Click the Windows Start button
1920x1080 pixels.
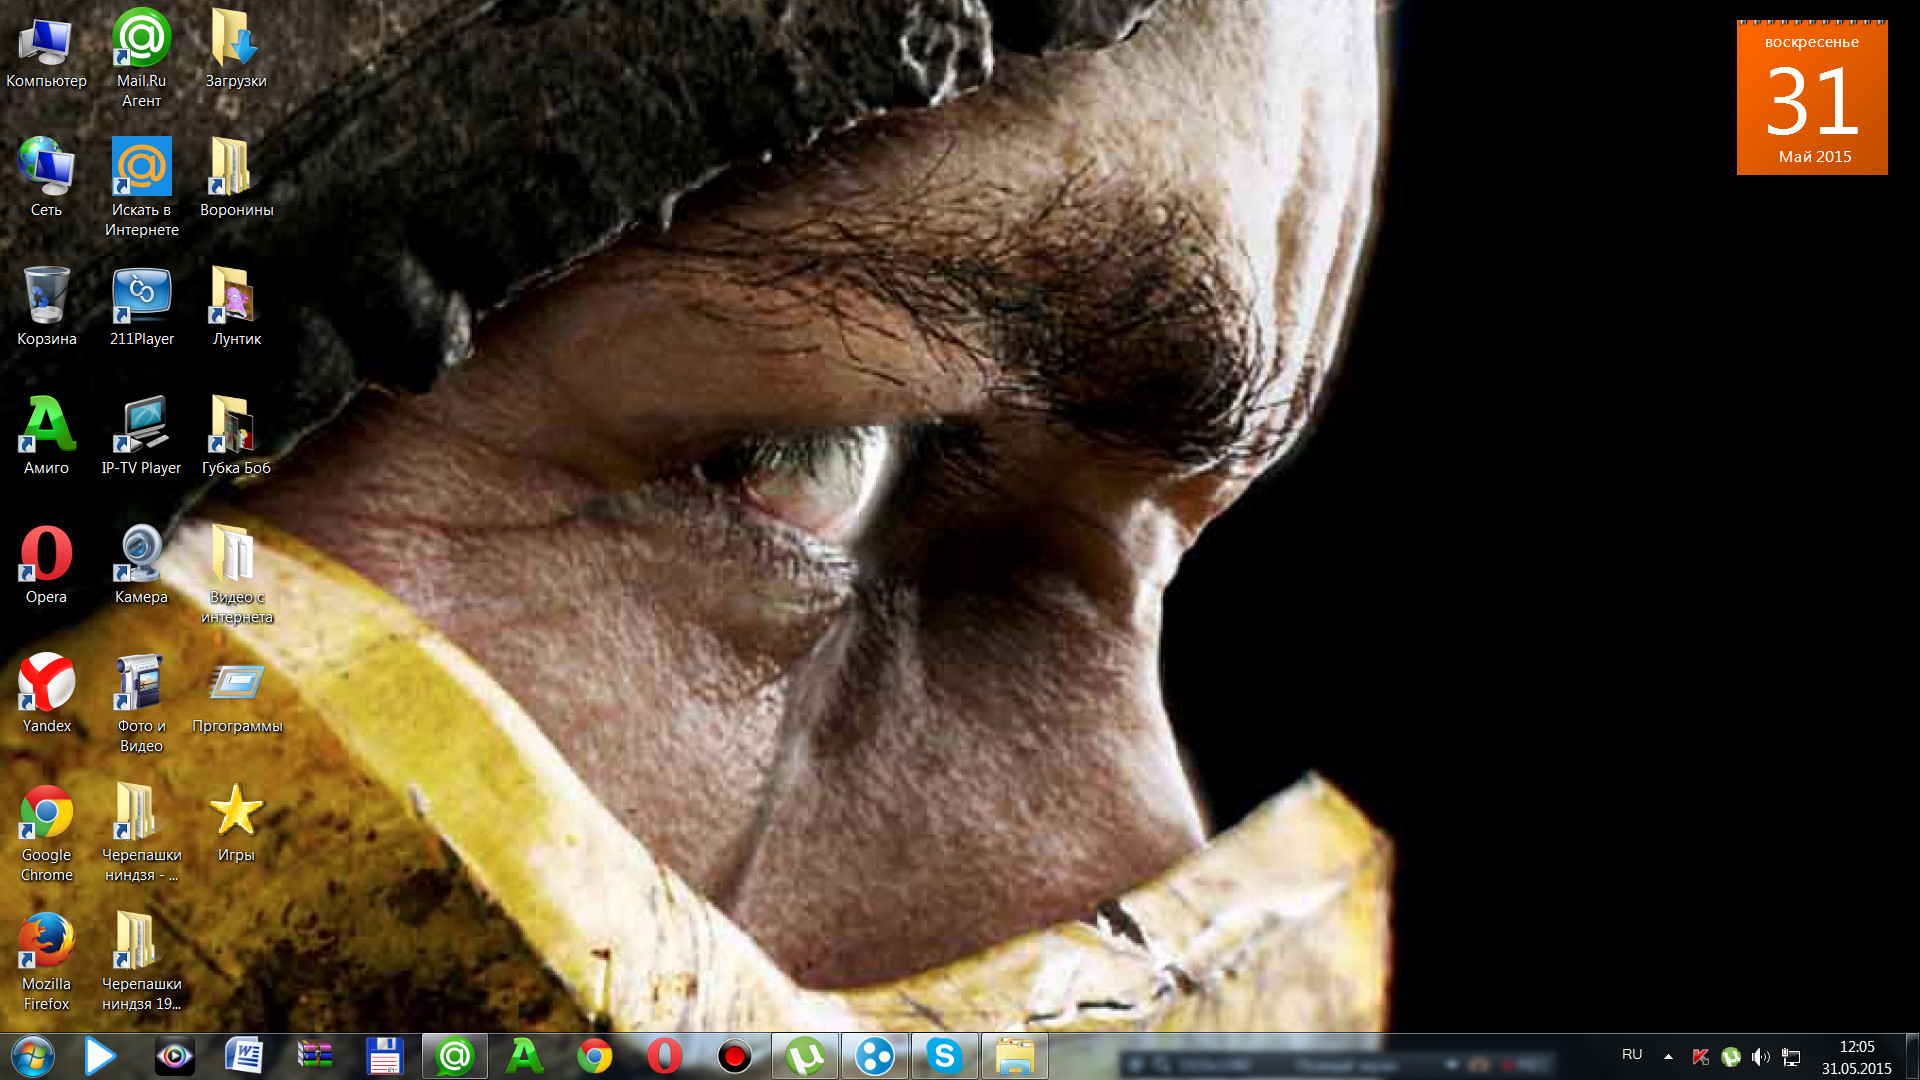click(32, 1056)
